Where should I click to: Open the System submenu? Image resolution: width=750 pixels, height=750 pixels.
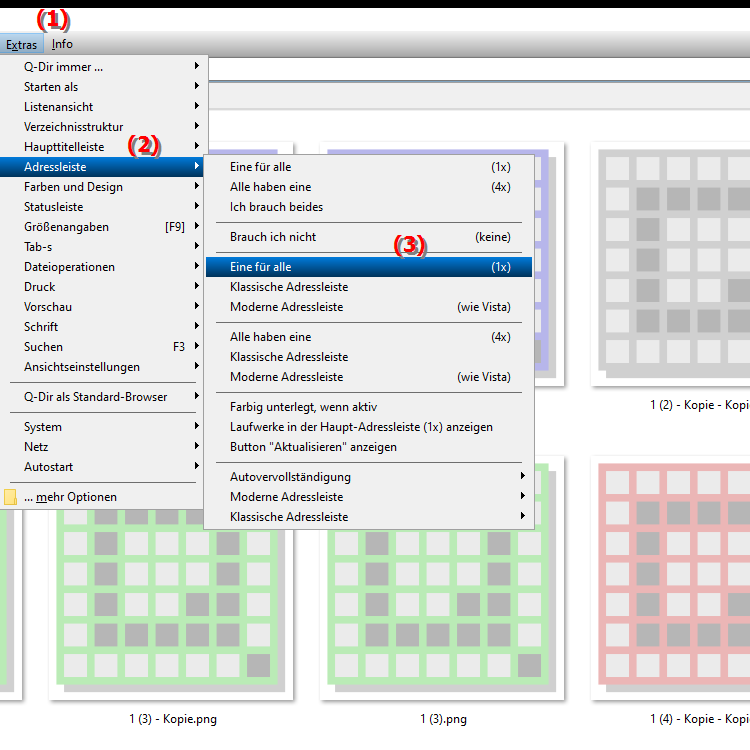click(x=103, y=427)
